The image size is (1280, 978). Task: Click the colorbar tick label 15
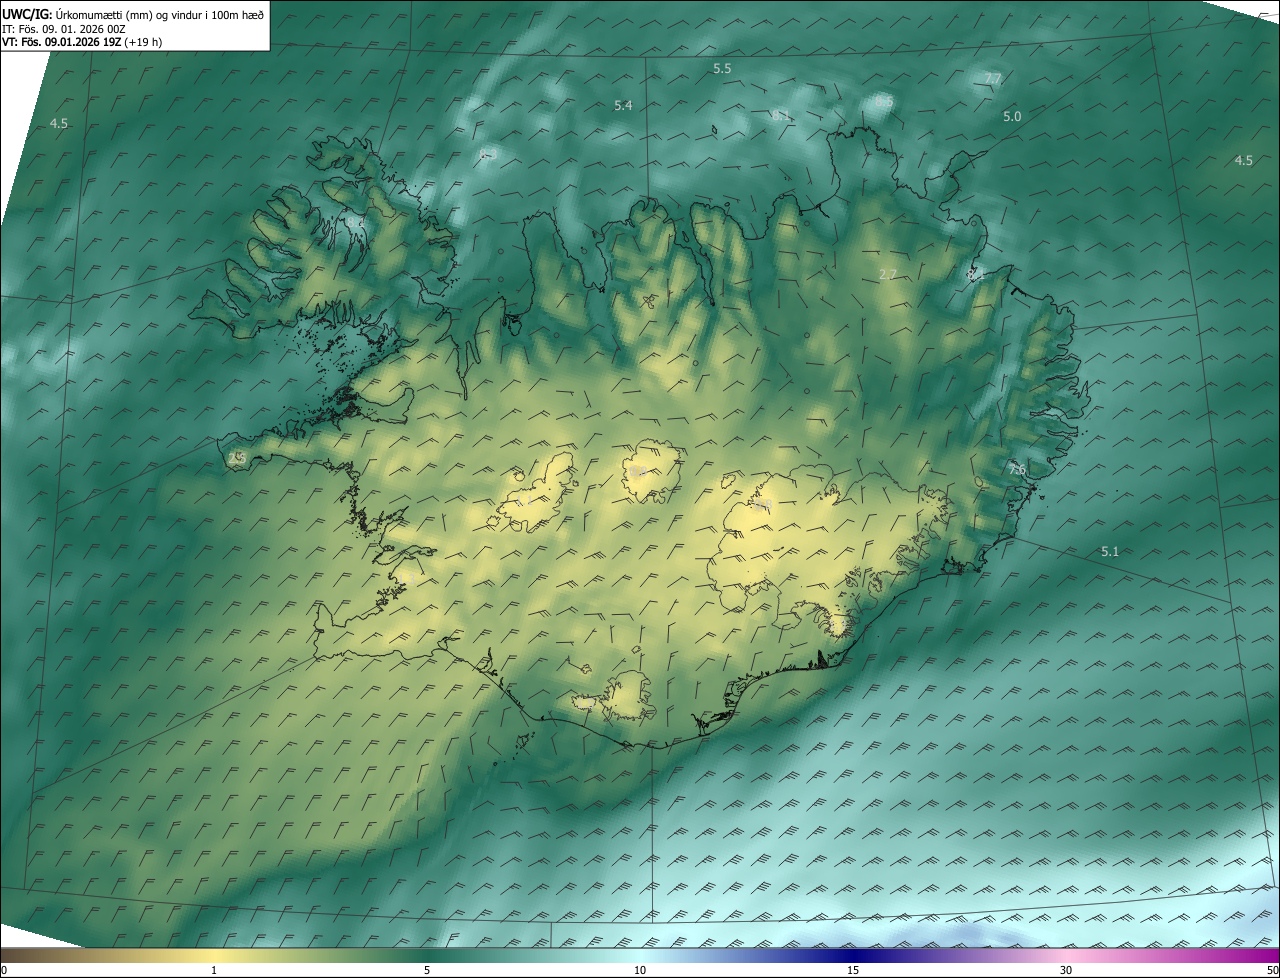click(853, 970)
